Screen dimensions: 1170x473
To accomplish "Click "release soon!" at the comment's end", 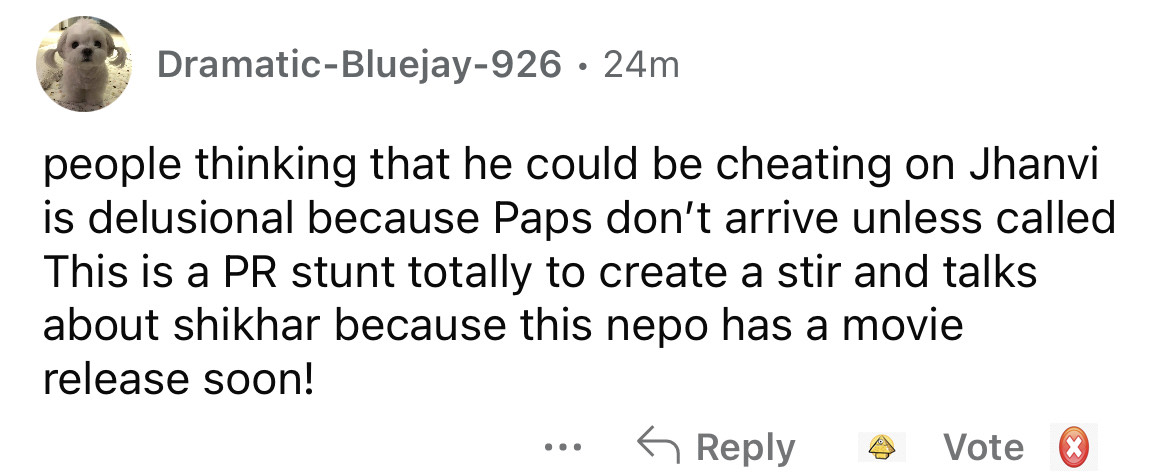I will pyautogui.click(x=179, y=380).
